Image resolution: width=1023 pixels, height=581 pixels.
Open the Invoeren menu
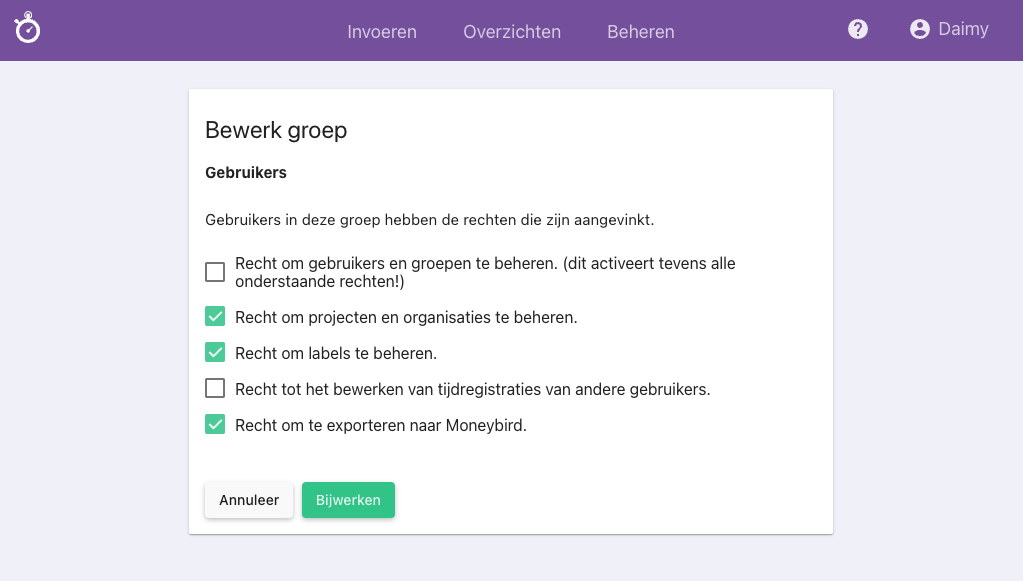381,31
